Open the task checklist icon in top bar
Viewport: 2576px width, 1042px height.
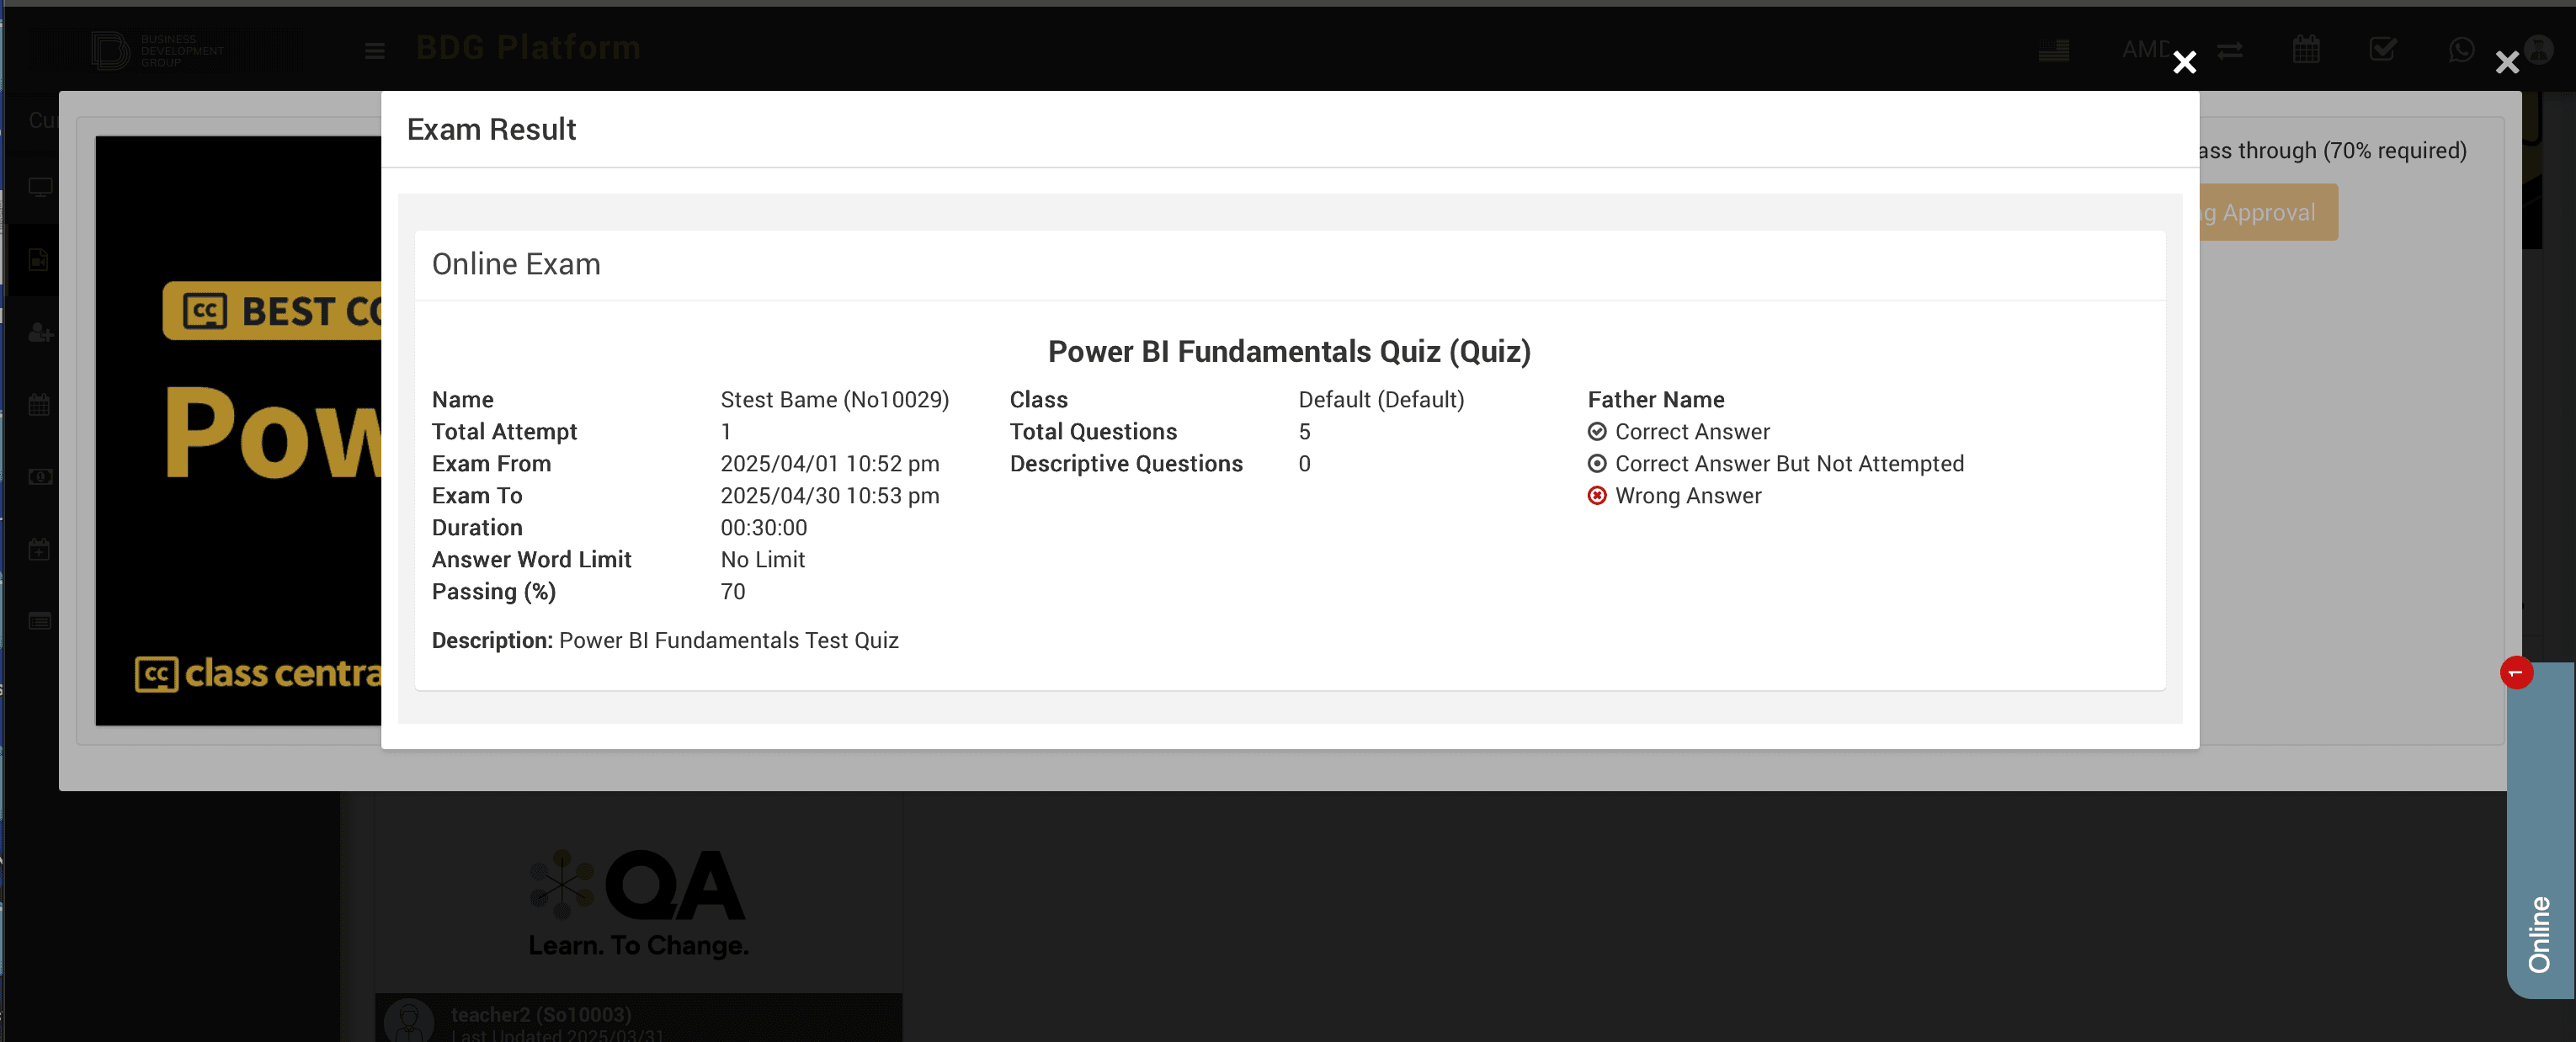[x=2383, y=49]
